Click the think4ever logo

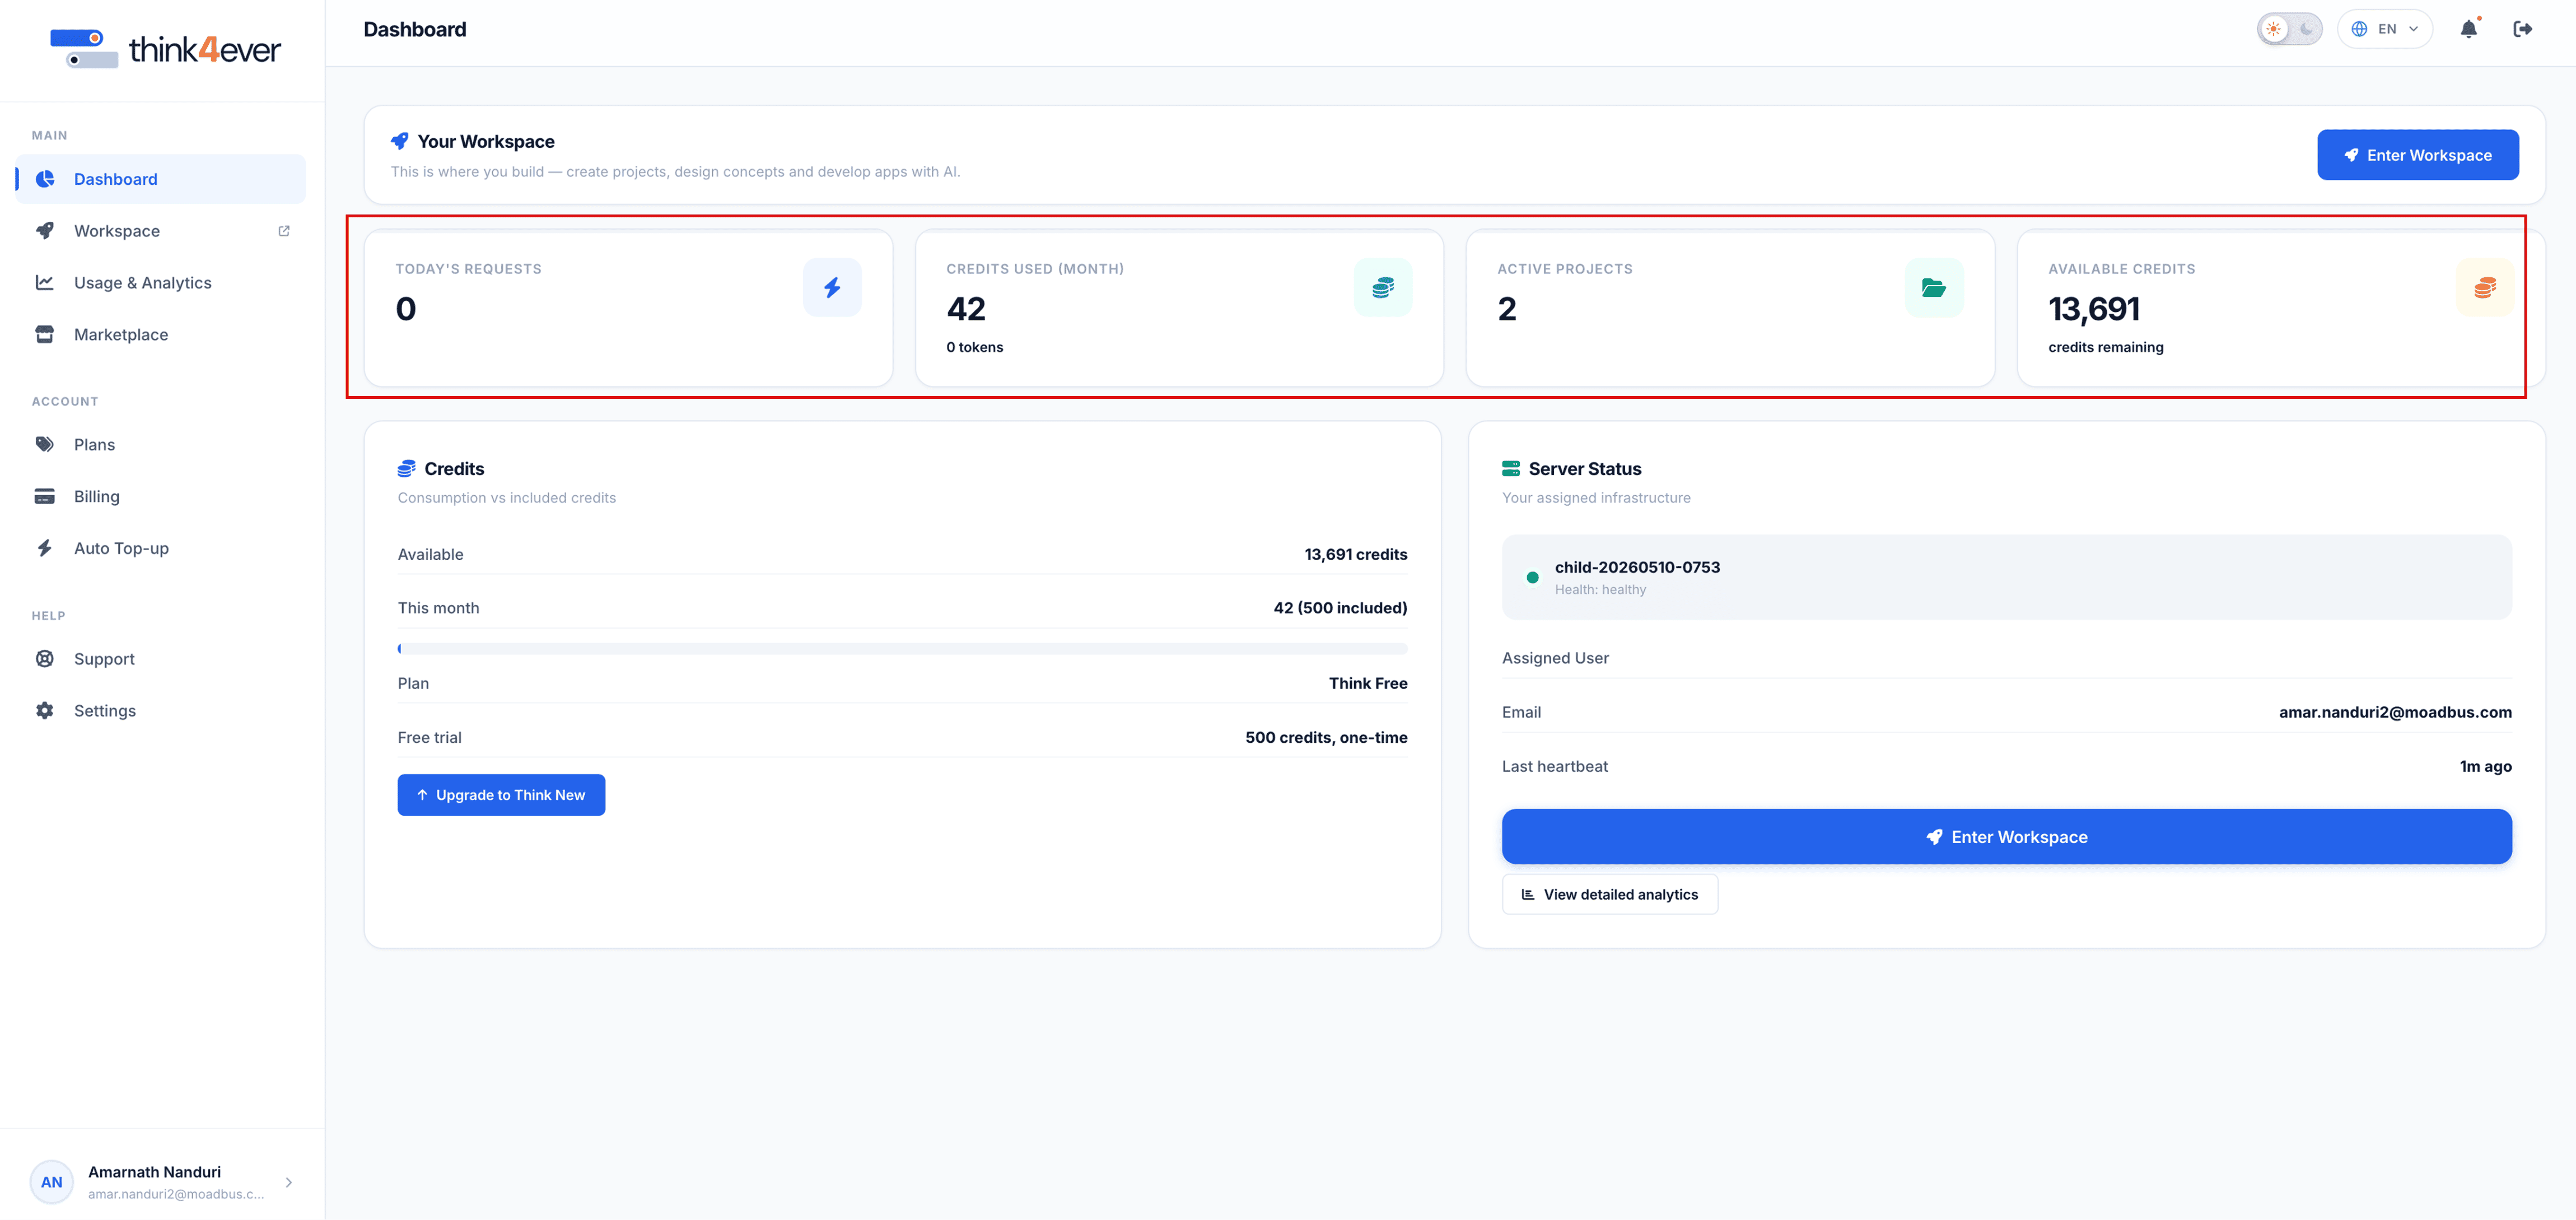tap(166, 49)
